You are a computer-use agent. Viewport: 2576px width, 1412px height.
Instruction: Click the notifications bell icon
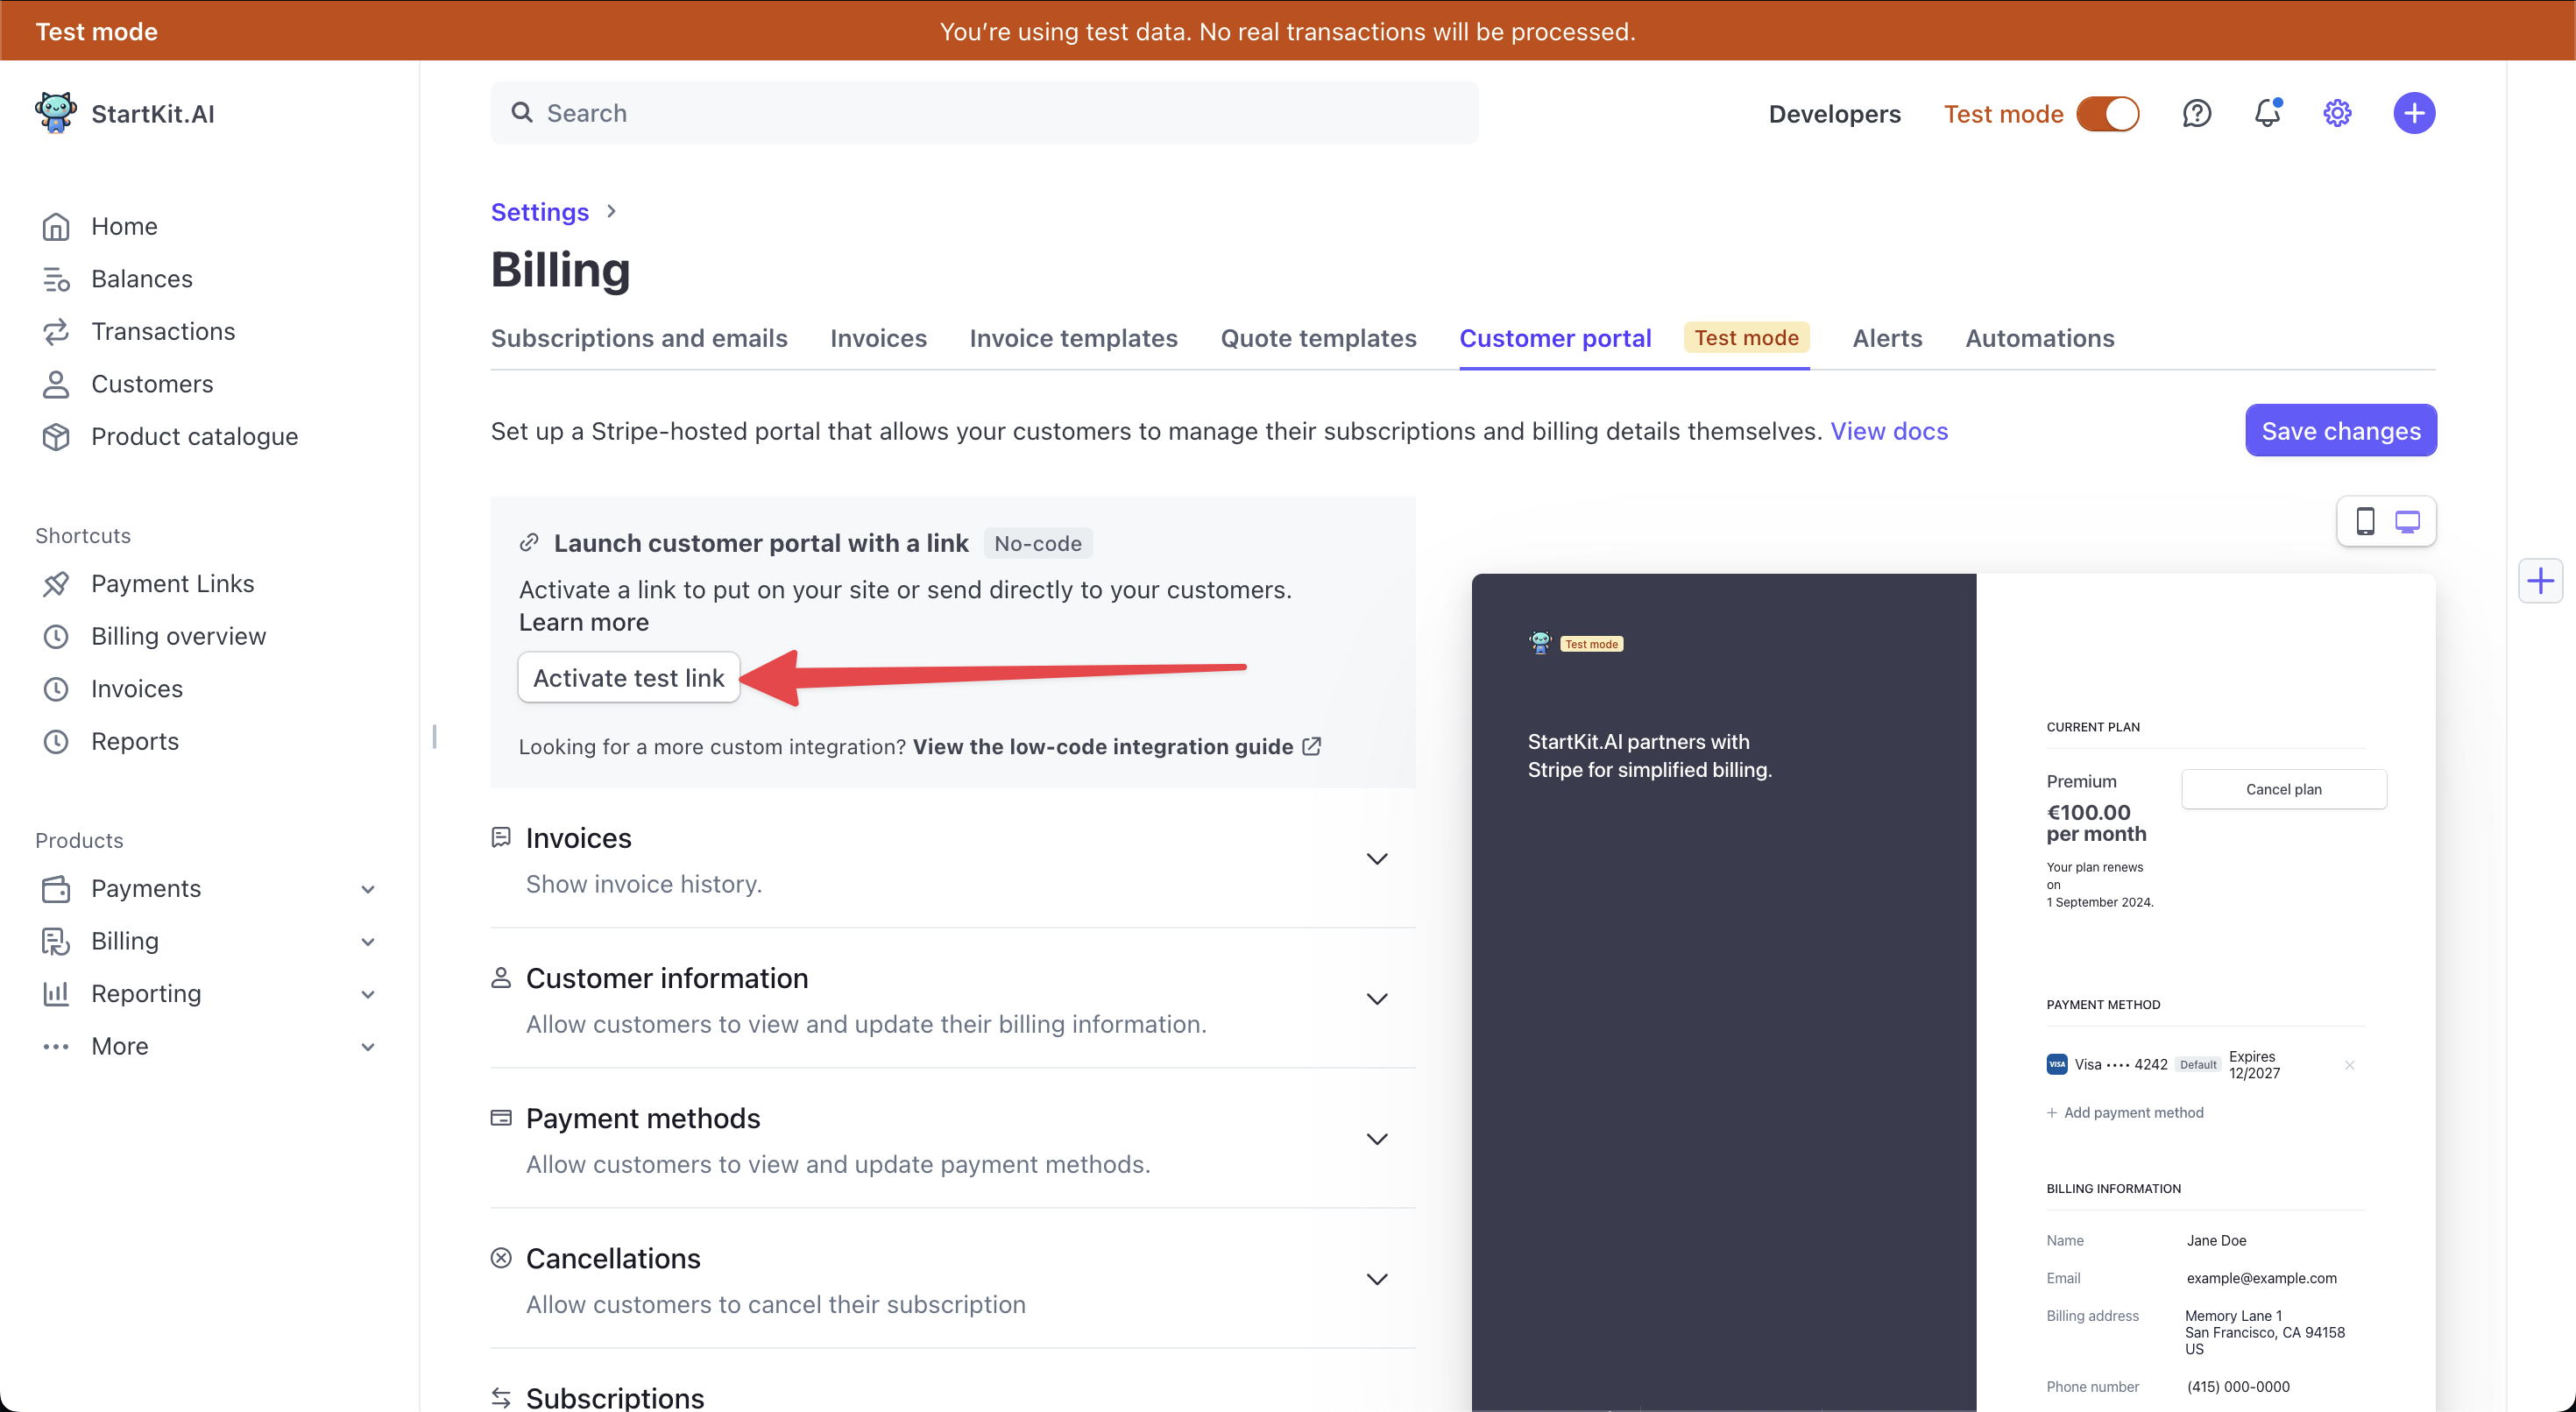(2267, 111)
